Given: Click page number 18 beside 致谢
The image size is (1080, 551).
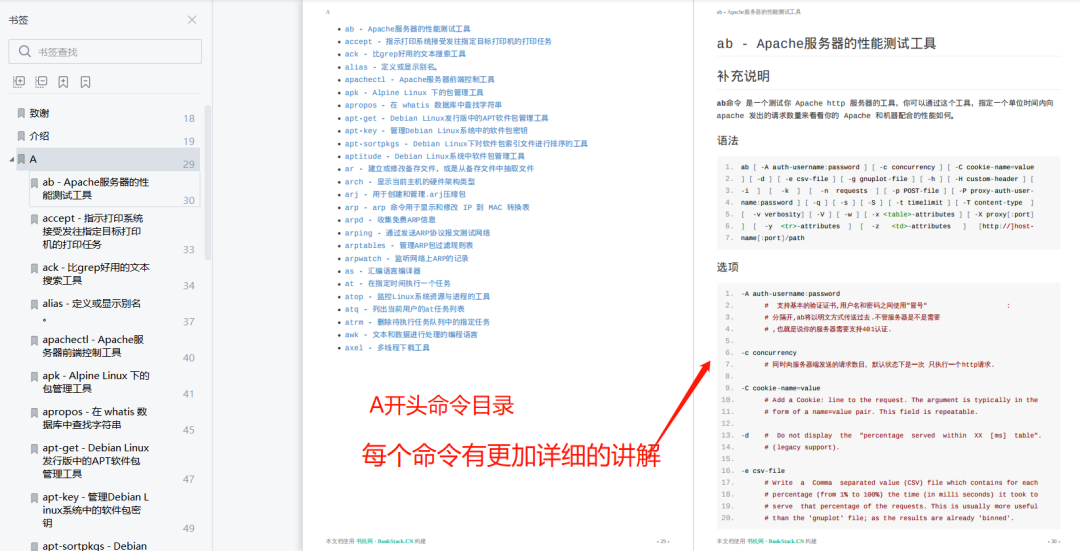Looking at the screenshot, I should pyautogui.click(x=189, y=118).
